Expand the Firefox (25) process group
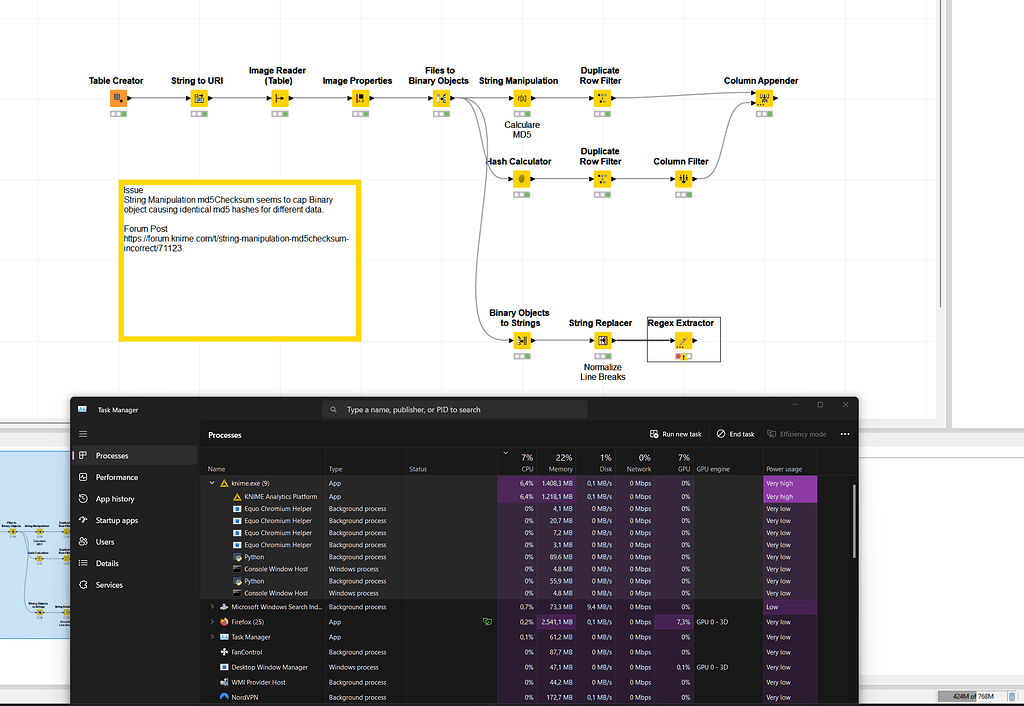1024x706 pixels. point(212,622)
